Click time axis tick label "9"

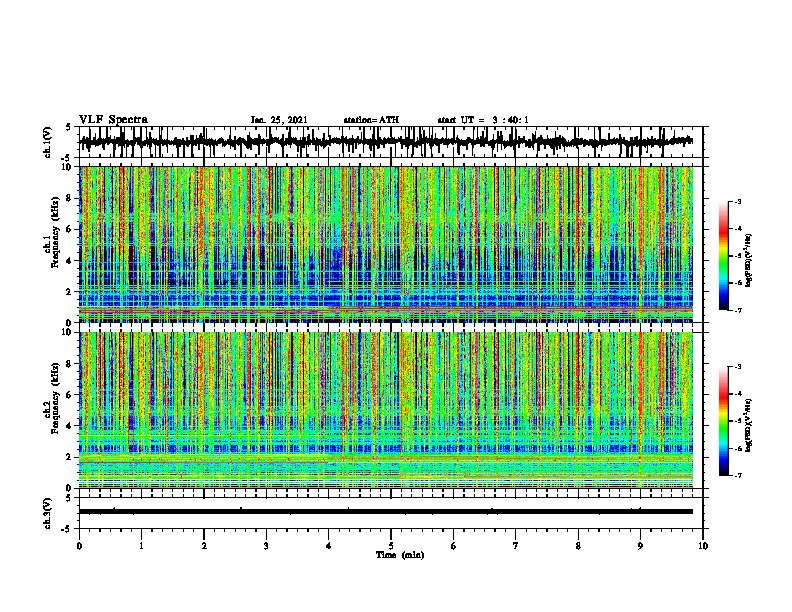[640, 546]
